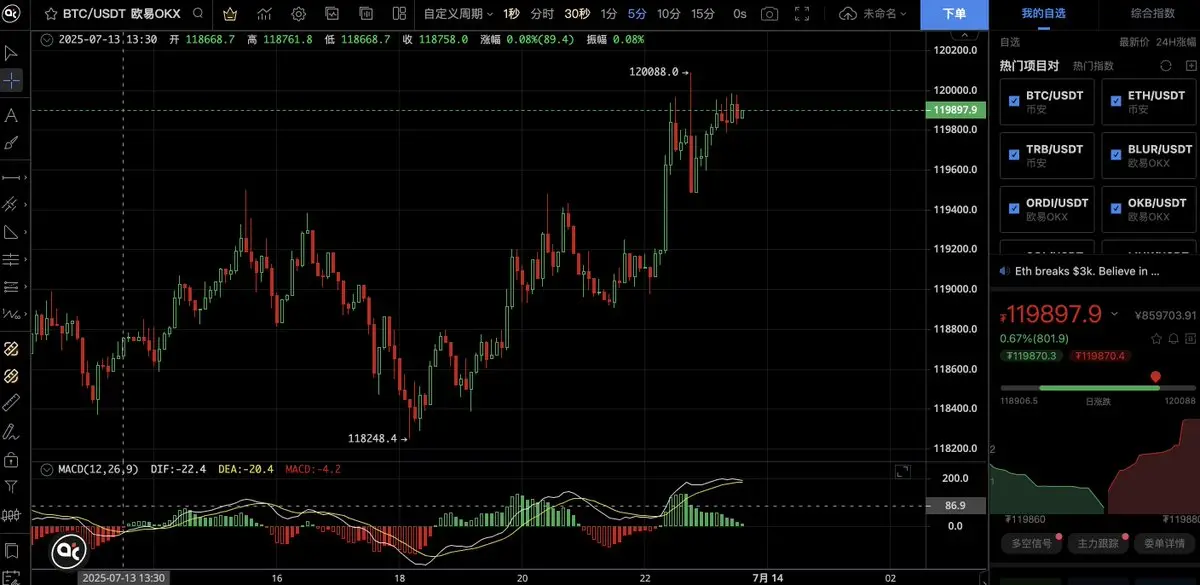Click the BTC/USDT 欧易OKX symbol title

(x=121, y=14)
